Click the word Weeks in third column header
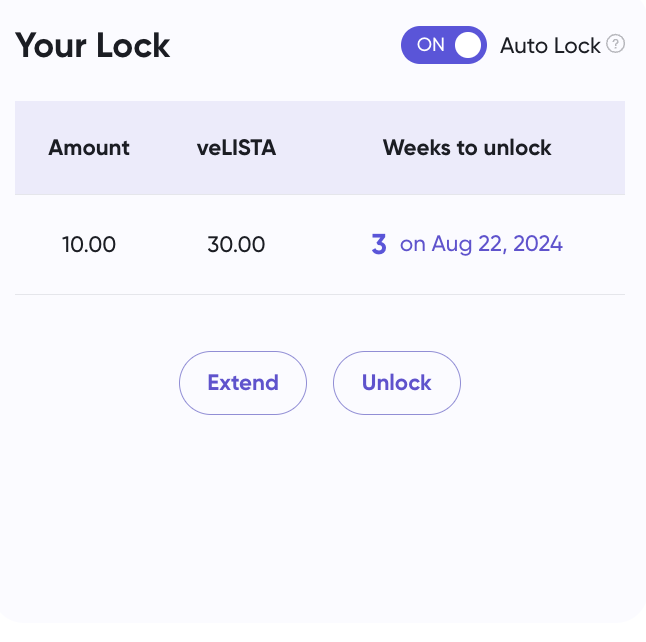This screenshot has height=642, width=646. click(x=415, y=148)
